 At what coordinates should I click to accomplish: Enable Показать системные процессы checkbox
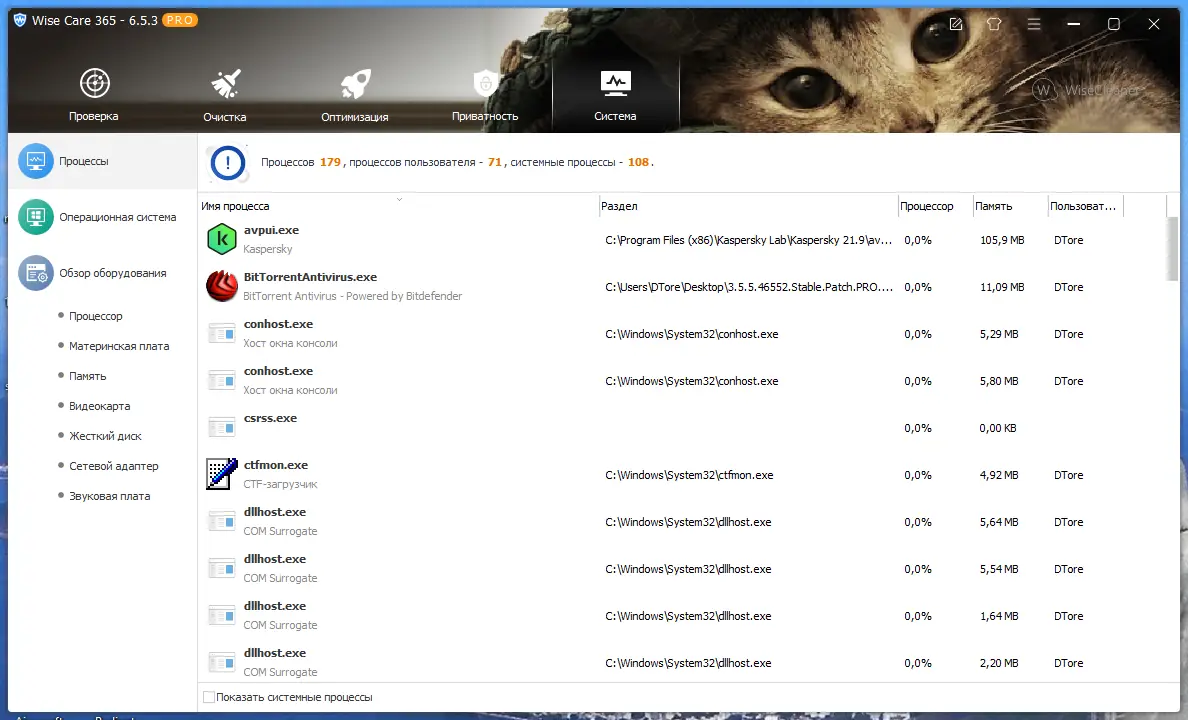[209, 697]
